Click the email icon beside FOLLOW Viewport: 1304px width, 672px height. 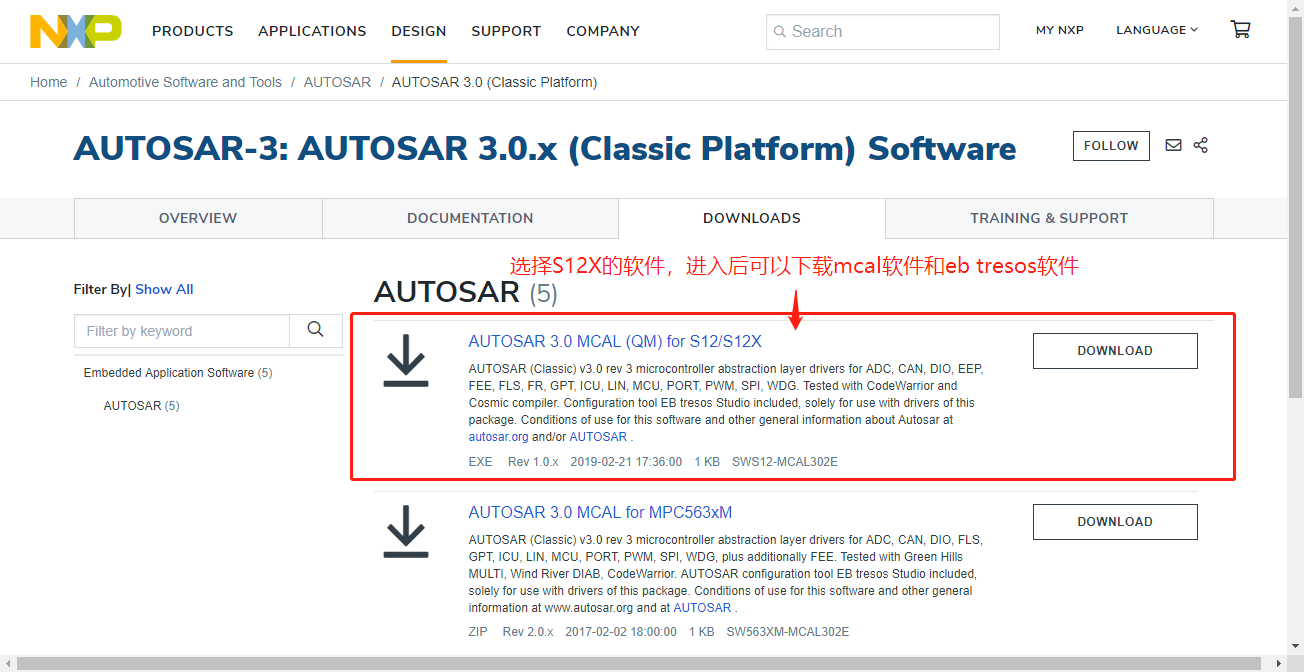(1172, 145)
